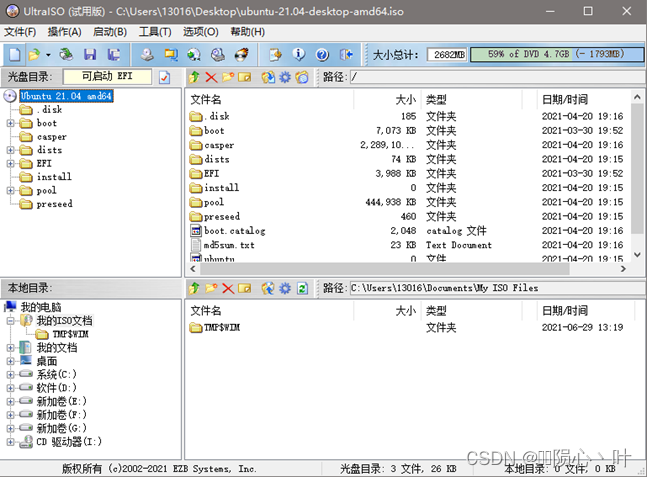The height and width of the screenshot is (477, 647).
Task: Select the Ubuntu 21.04 amd64 root node
Action: click(x=66, y=96)
